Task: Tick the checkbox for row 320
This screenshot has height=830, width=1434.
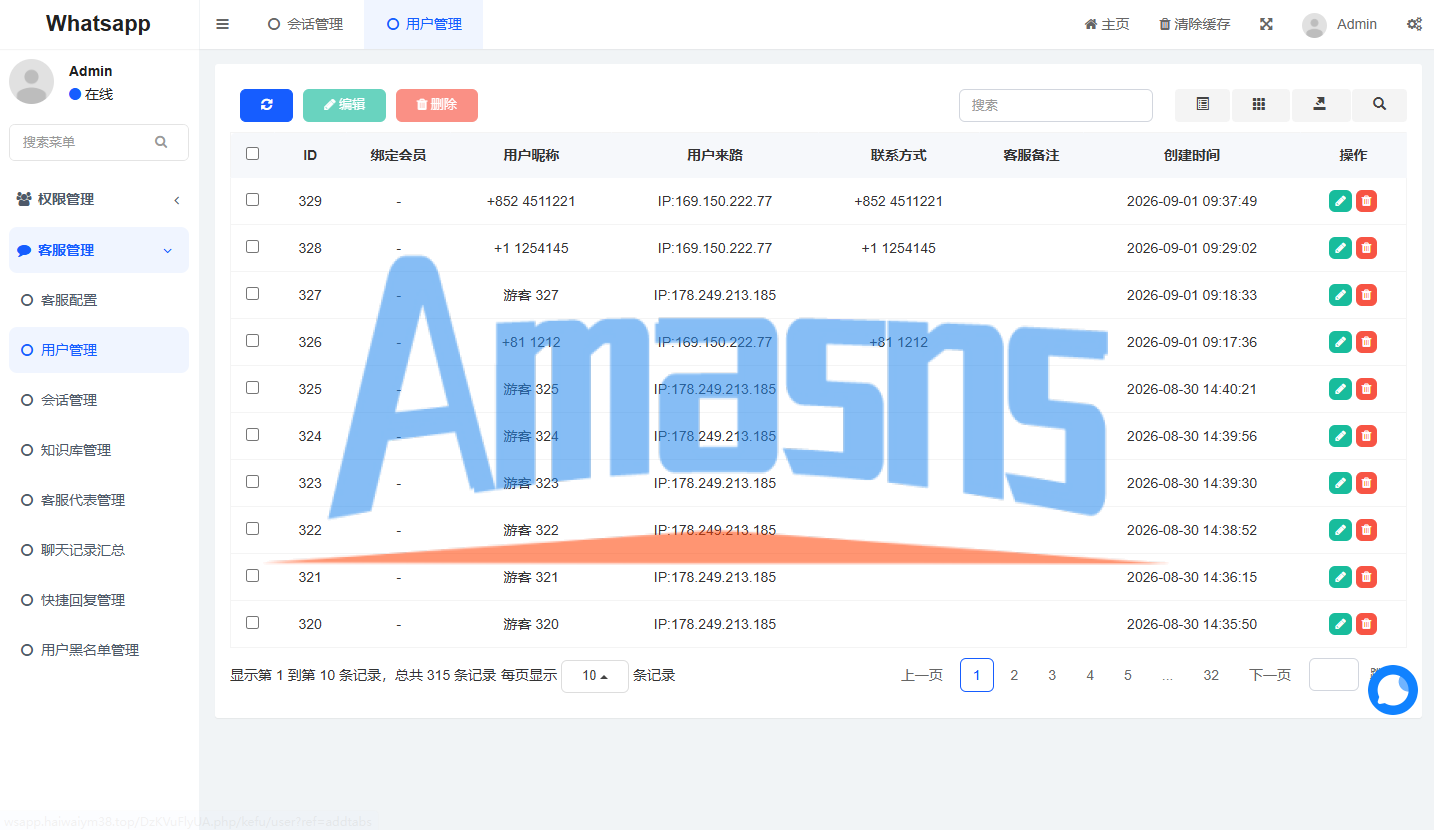Action: (x=252, y=623)
